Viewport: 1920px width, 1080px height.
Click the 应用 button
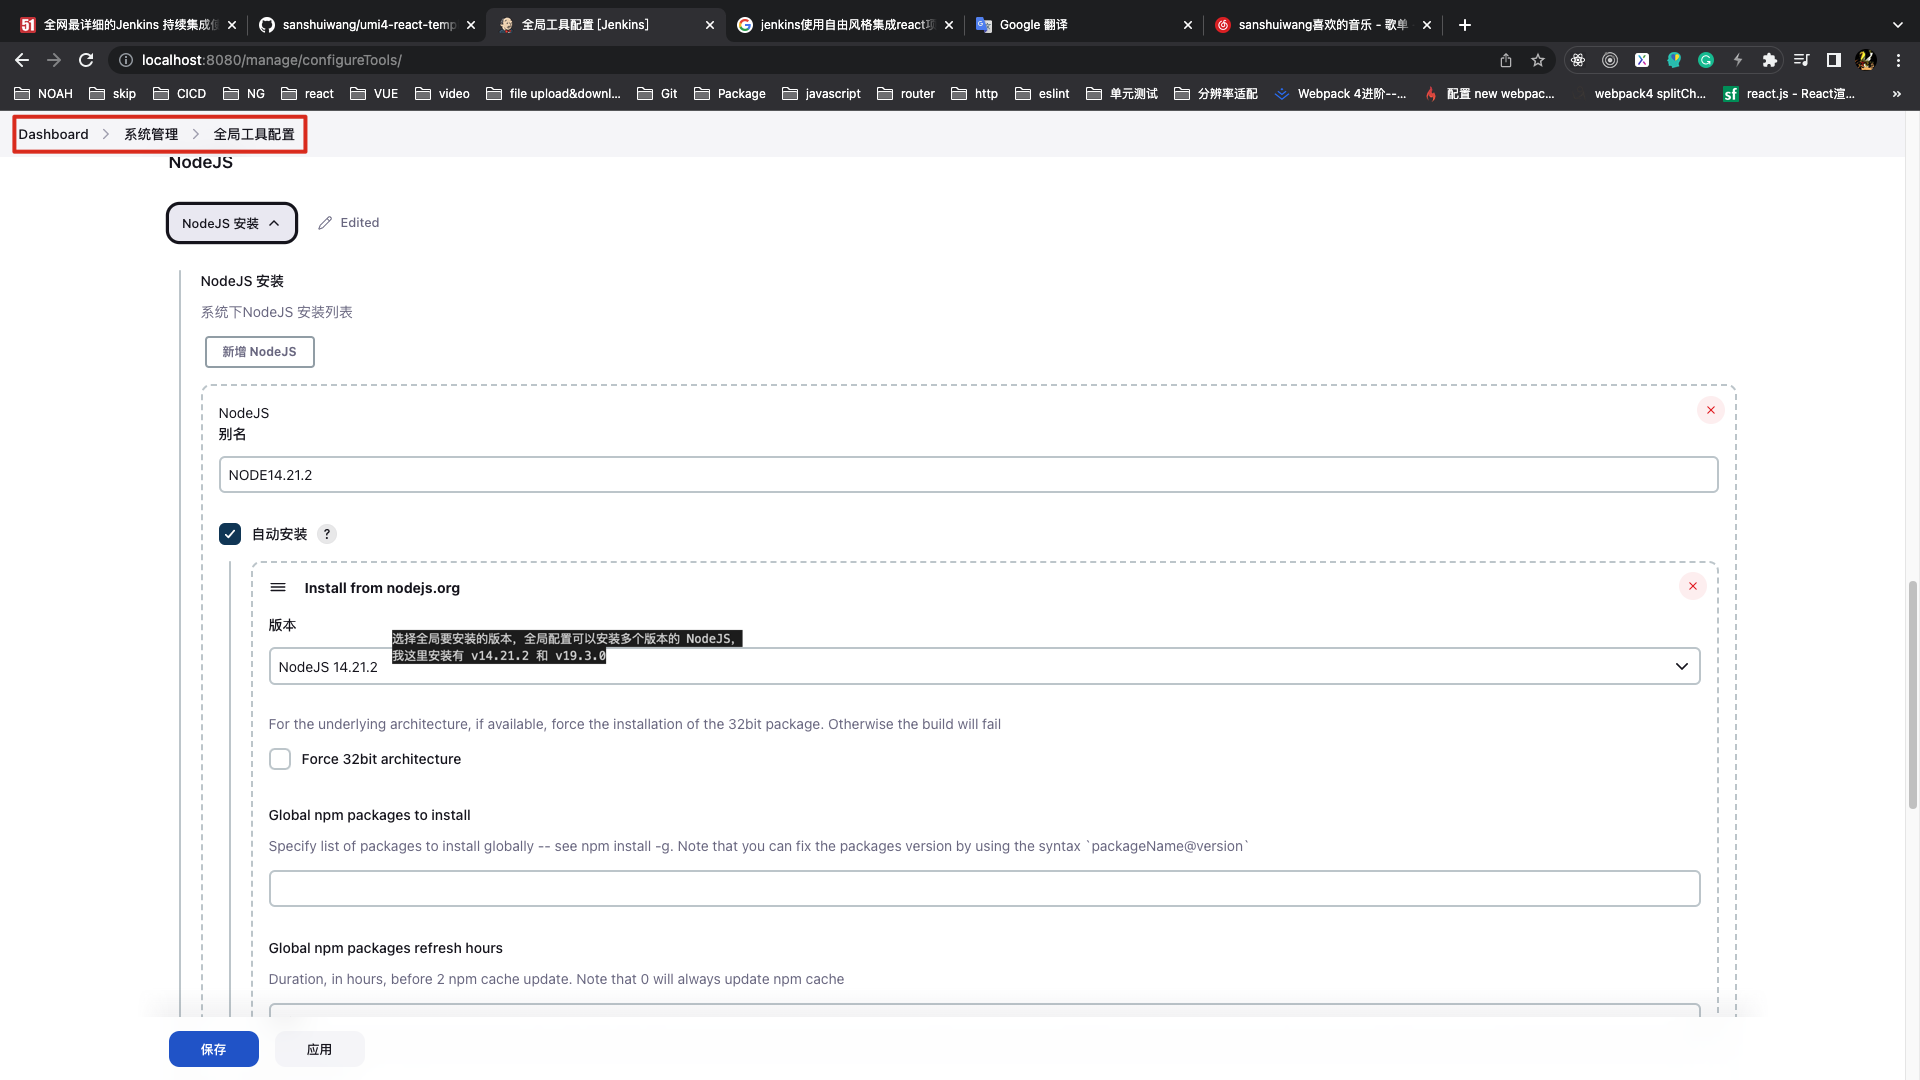319,1048
